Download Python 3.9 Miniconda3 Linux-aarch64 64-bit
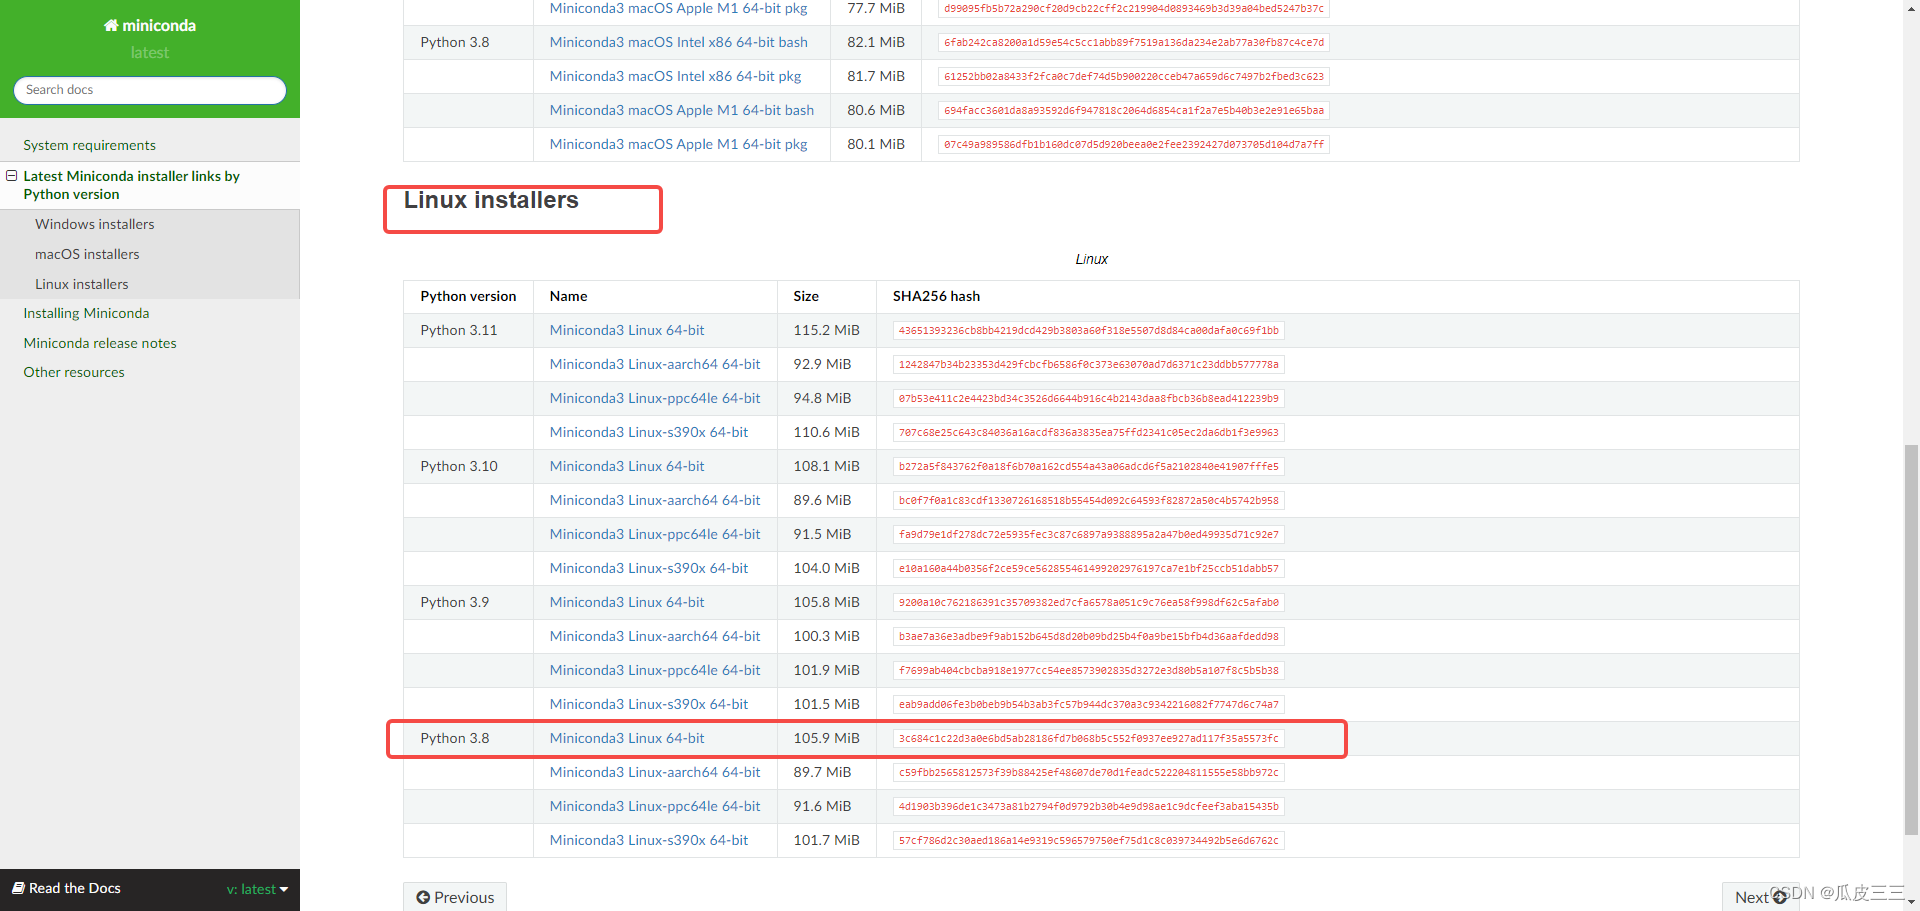1920x911 pixels. 655,636
